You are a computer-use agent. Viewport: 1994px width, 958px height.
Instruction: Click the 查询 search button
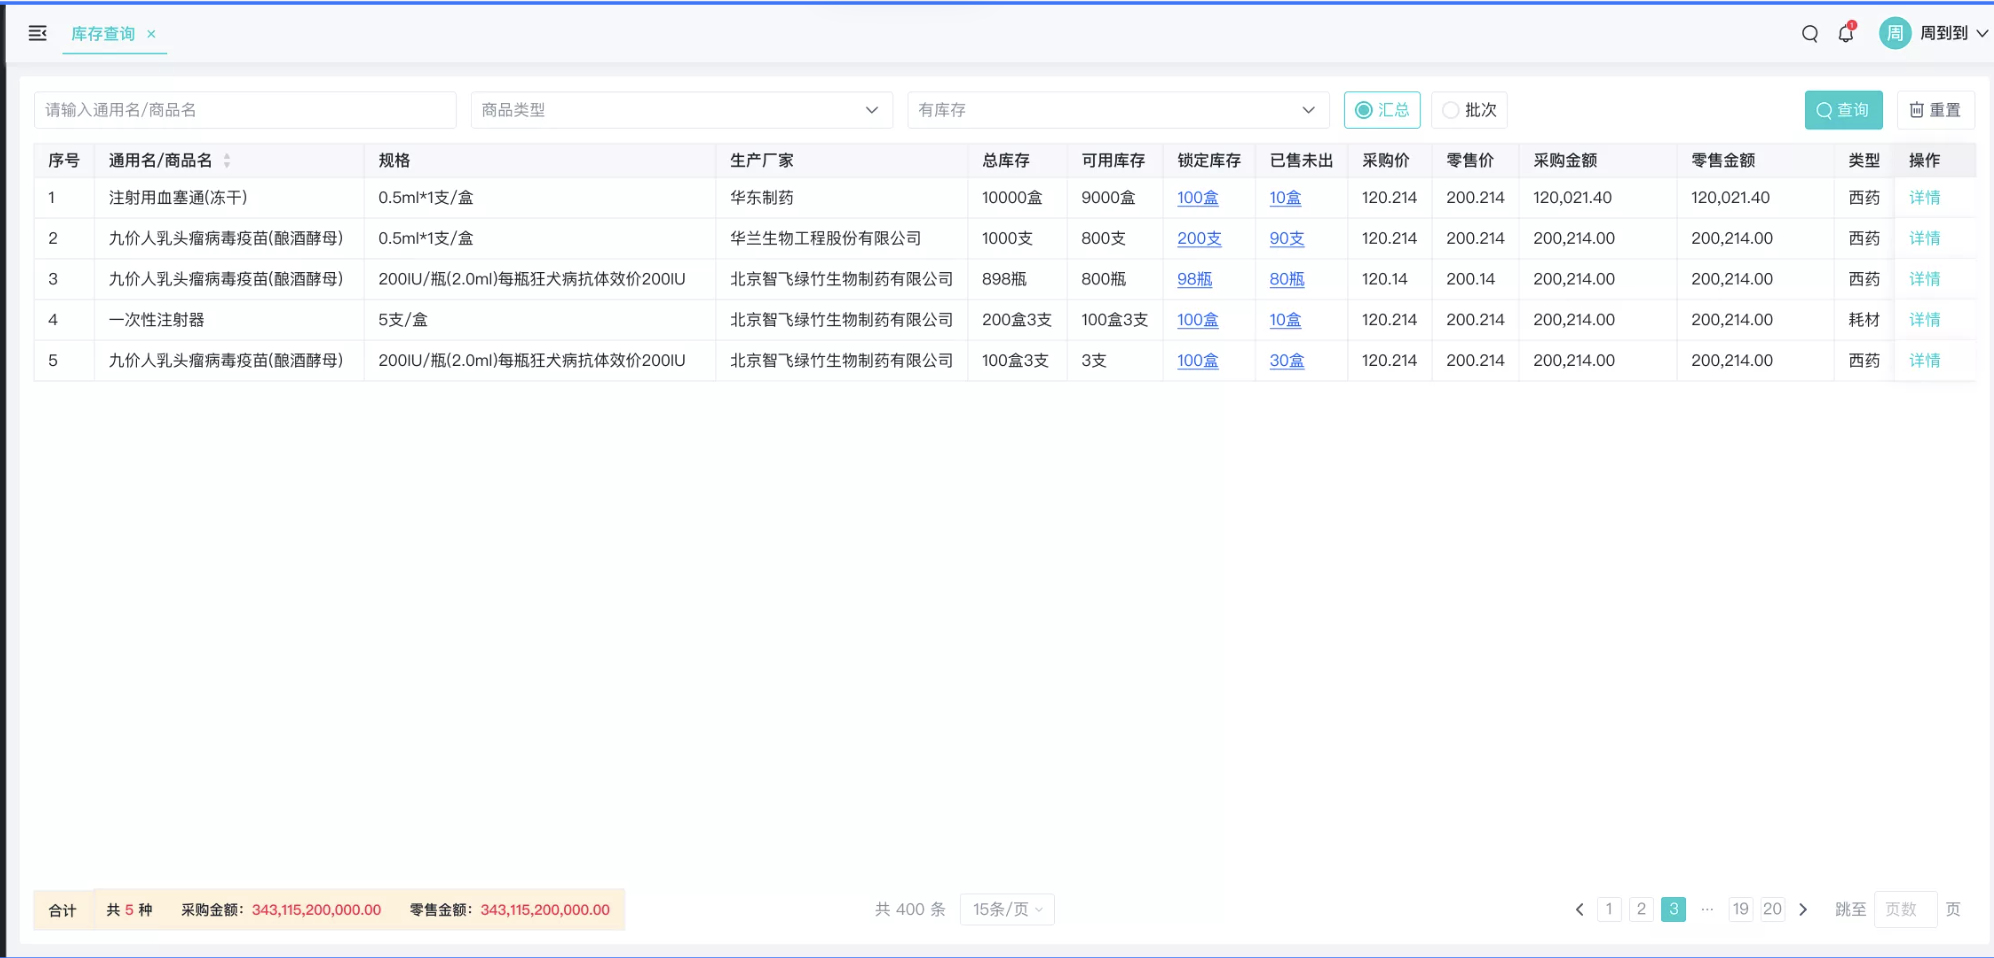click(1843, 110)
